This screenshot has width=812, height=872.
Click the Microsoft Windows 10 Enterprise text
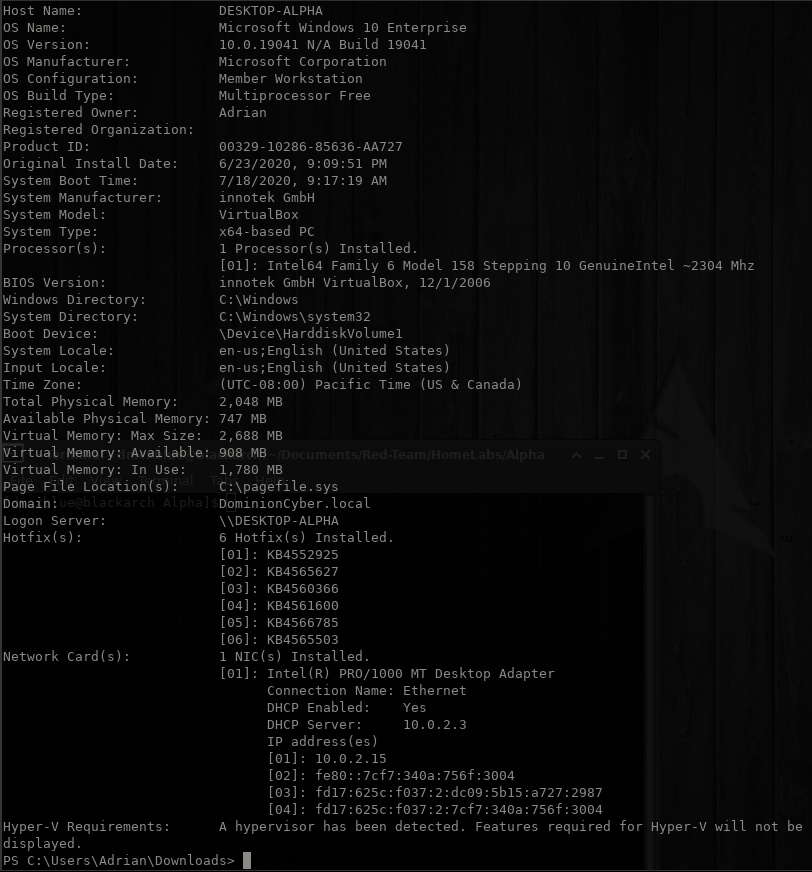[x=342, y=28]
